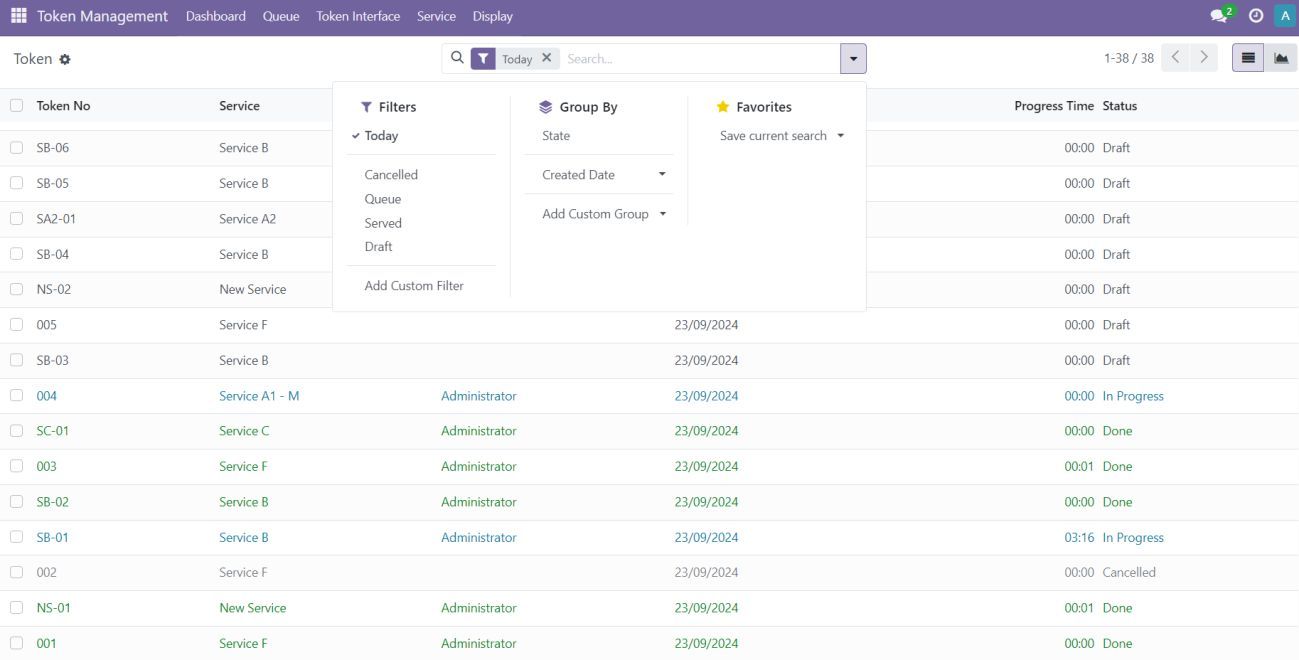
Task: Open the apps grid menu icon
Action: point(19,16)
